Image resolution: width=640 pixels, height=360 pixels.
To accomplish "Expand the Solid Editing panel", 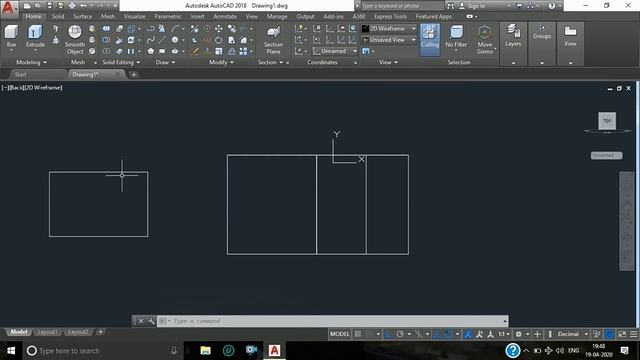I will pos(121,62).
